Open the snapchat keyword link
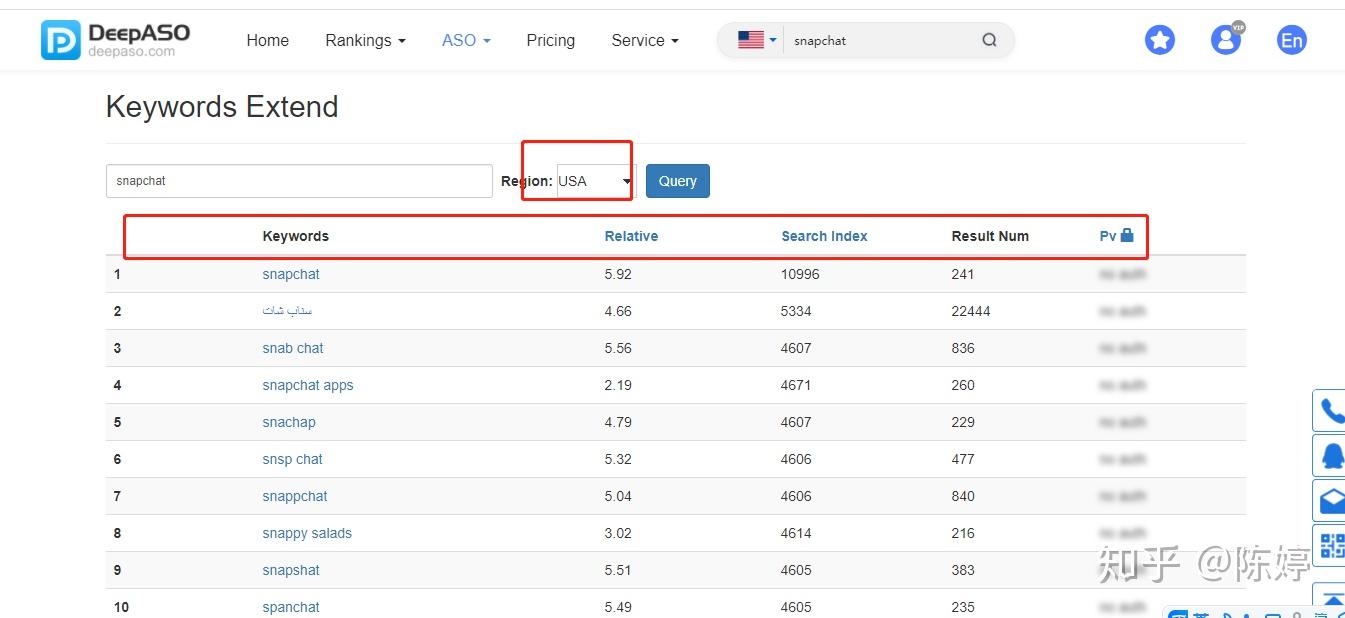The image size is (1345, 618). pos(291,274)
